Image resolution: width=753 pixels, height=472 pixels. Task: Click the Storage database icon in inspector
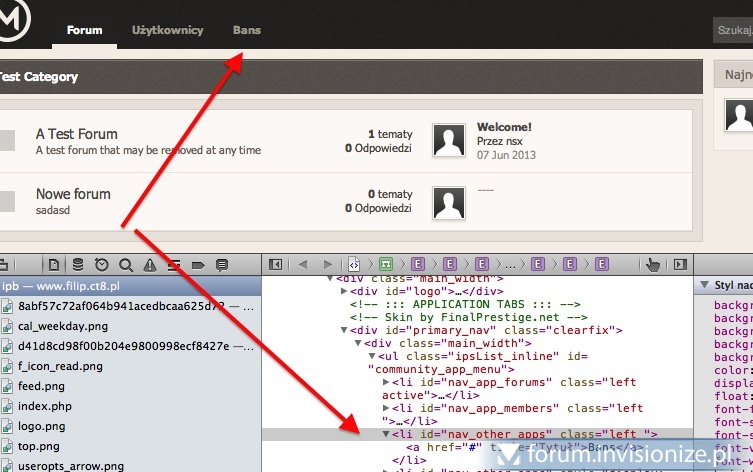(78, 265)
